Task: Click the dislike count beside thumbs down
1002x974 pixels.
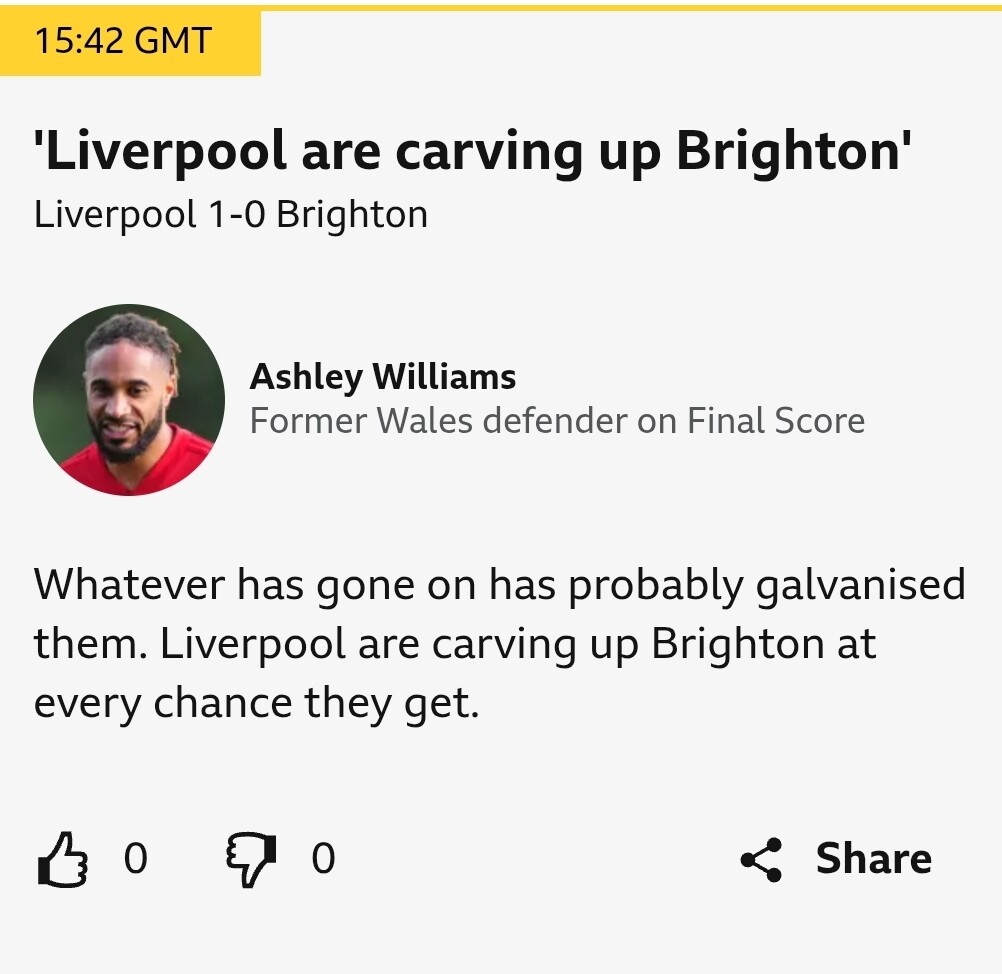Action: coord(323,859)
